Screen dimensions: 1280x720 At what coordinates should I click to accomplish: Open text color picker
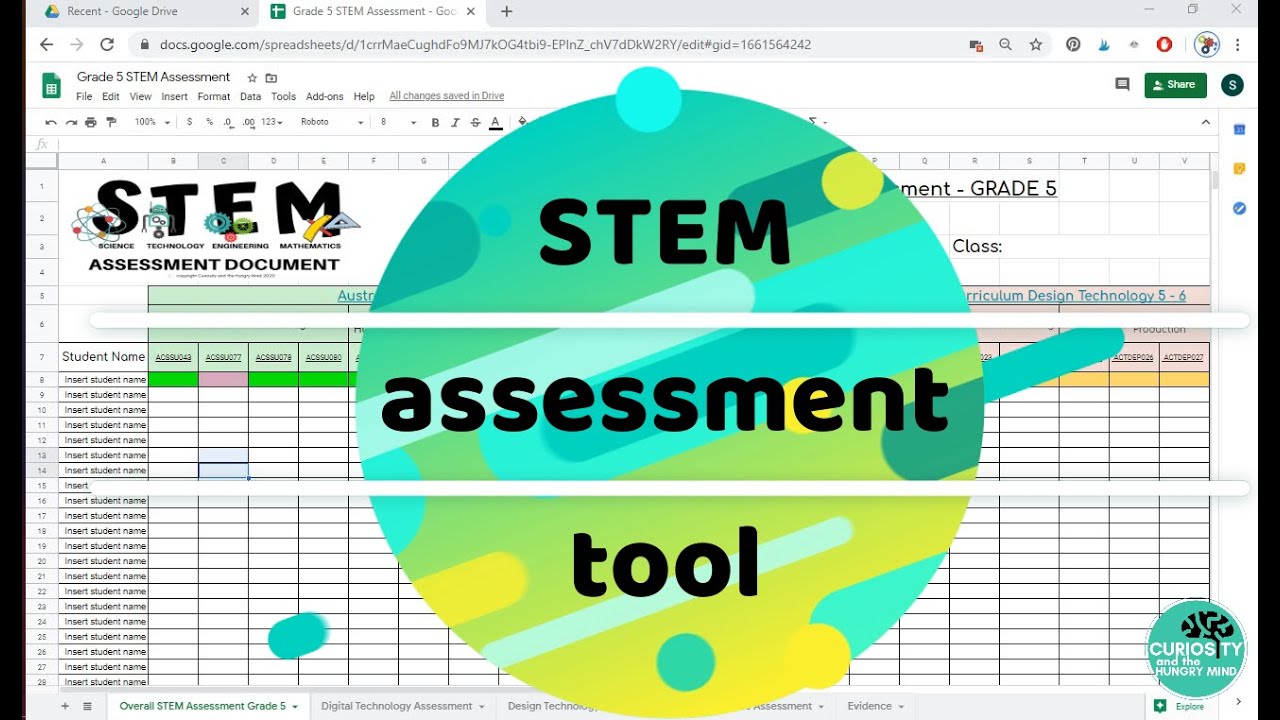(495, 122)
